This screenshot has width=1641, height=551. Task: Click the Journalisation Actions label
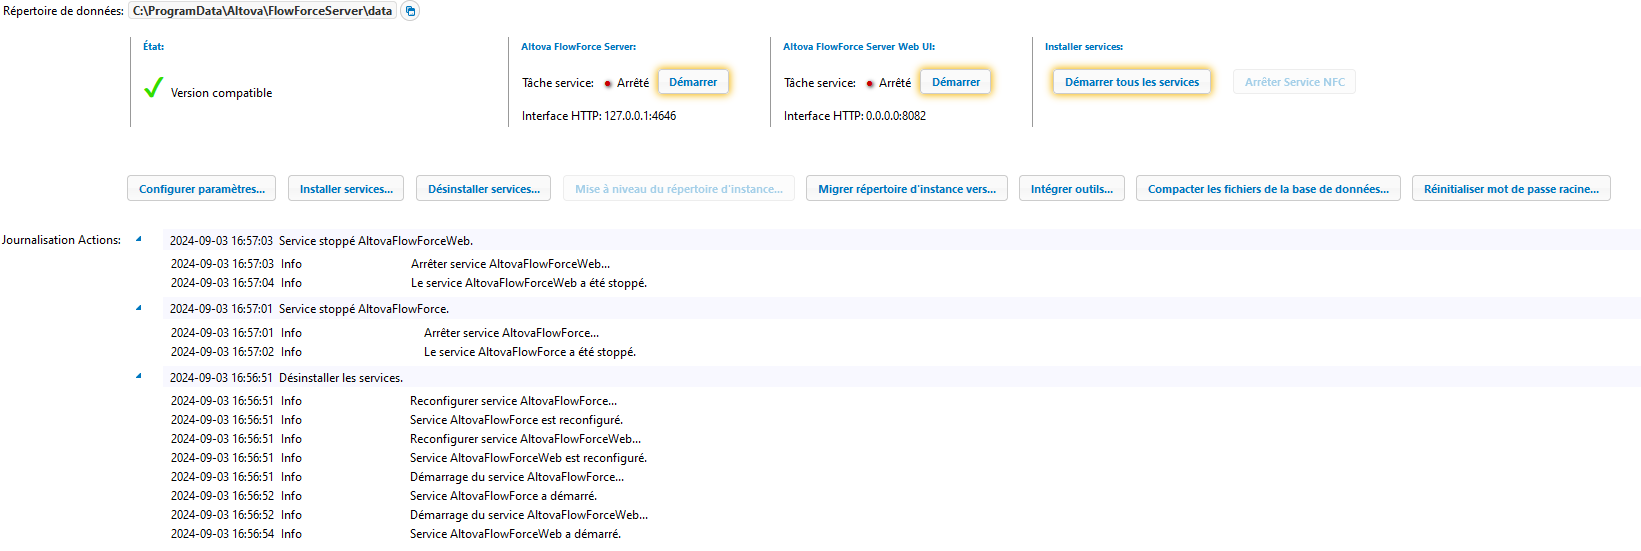click(61, 240)
